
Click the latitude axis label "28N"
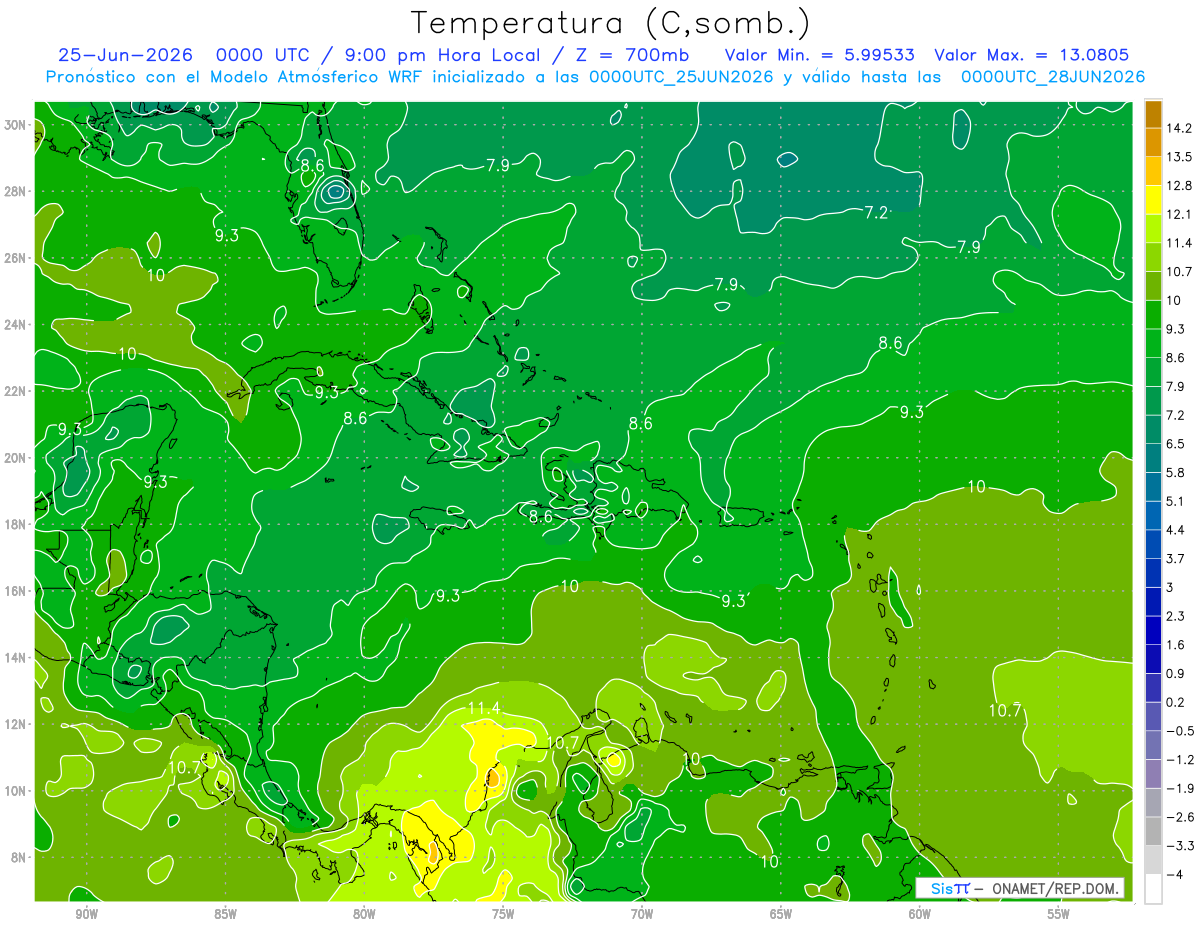click(15, 191)
